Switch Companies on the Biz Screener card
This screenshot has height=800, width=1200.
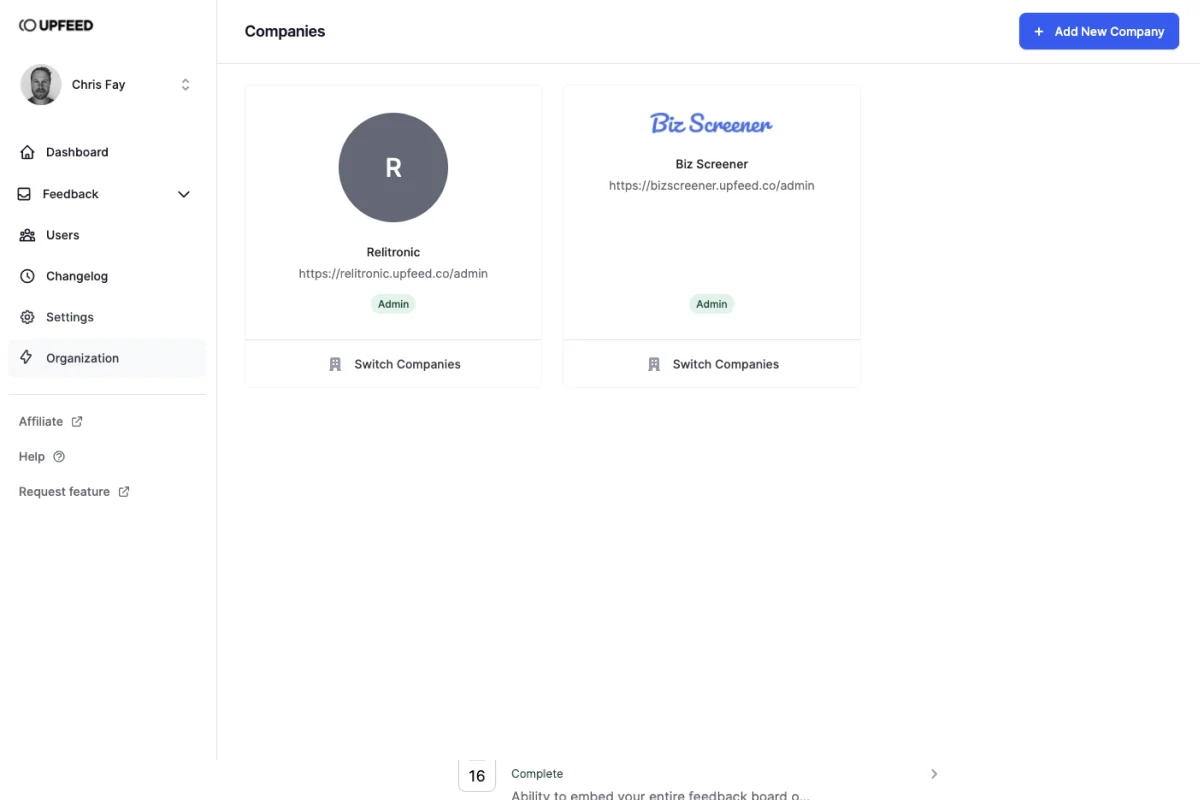click(712, 364)
